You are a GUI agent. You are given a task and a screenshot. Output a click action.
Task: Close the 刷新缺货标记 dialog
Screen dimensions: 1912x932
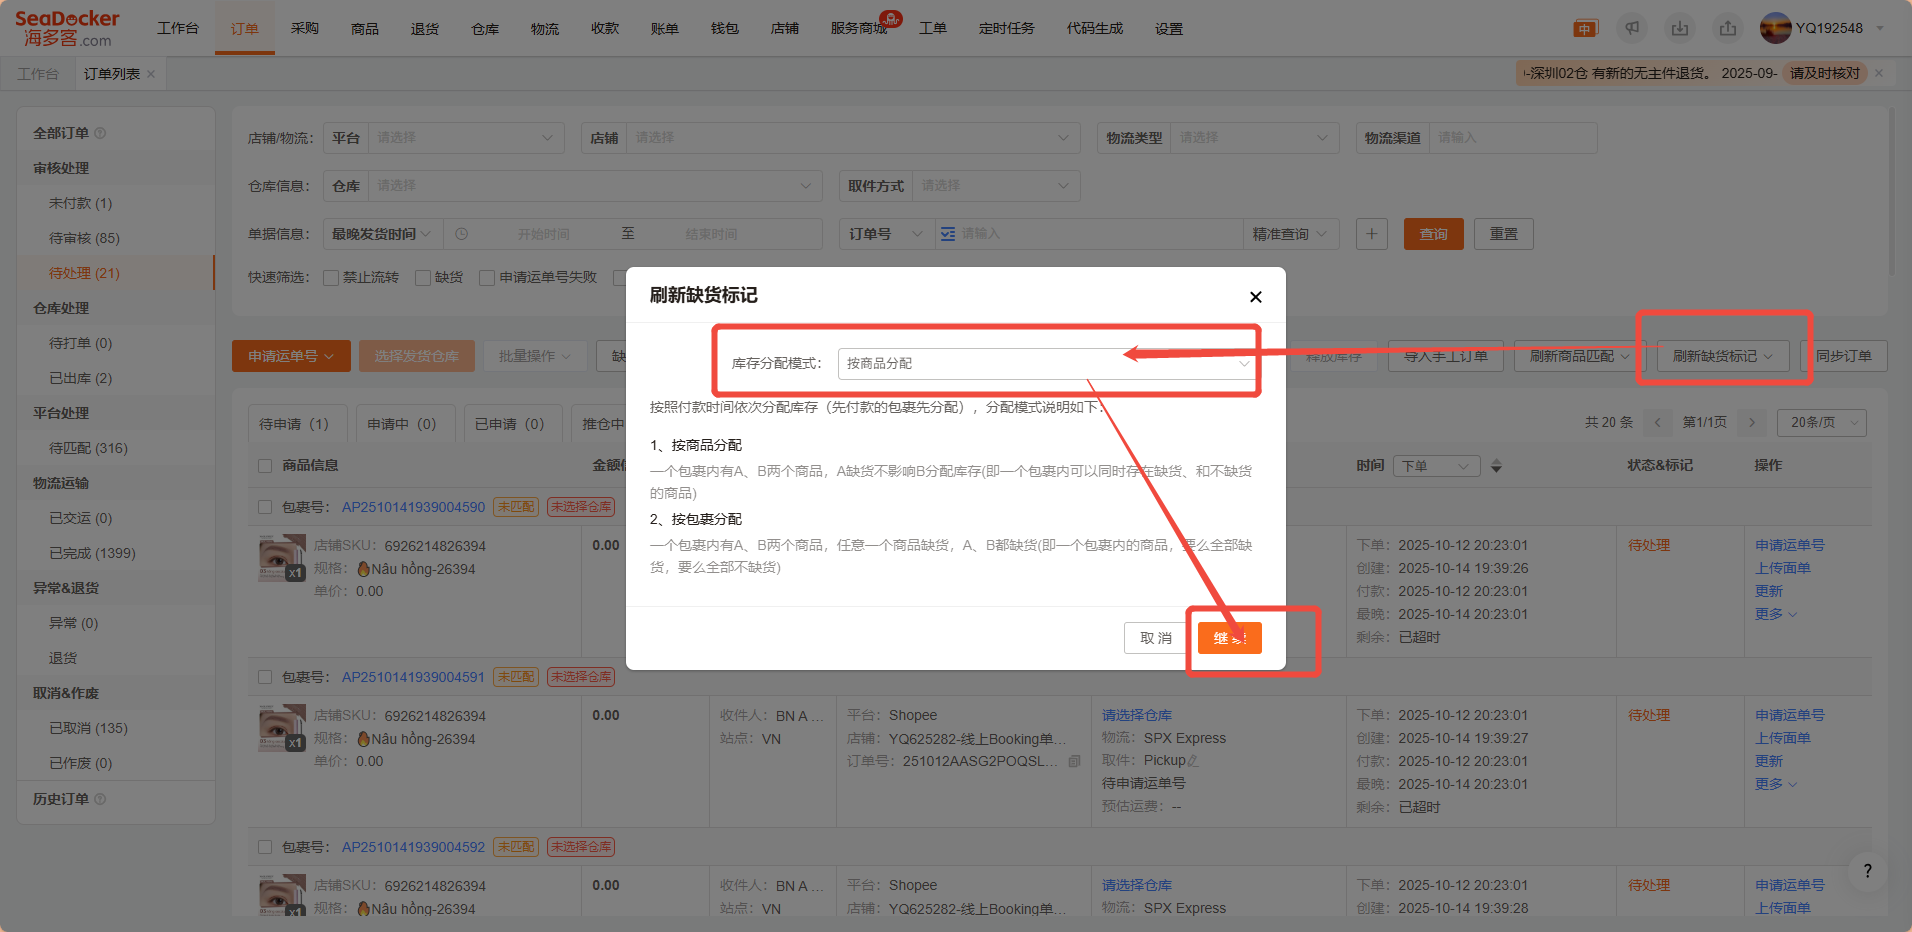click(1255, 297)
